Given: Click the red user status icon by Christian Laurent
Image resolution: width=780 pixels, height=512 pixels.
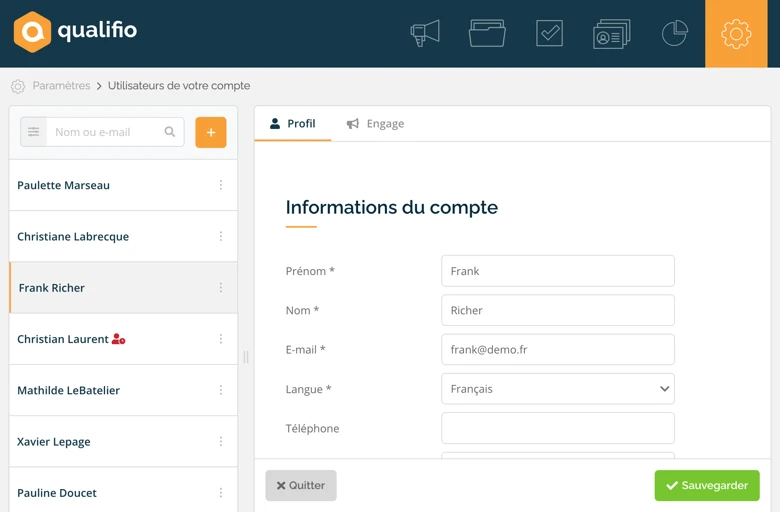Looking at the screenshot, I should coord(118,339).
